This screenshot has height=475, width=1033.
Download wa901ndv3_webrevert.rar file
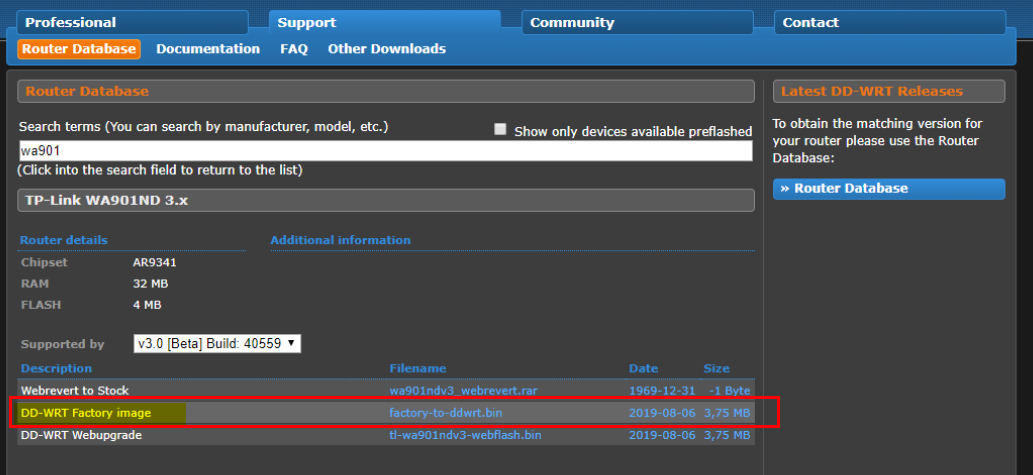point(463,391)
